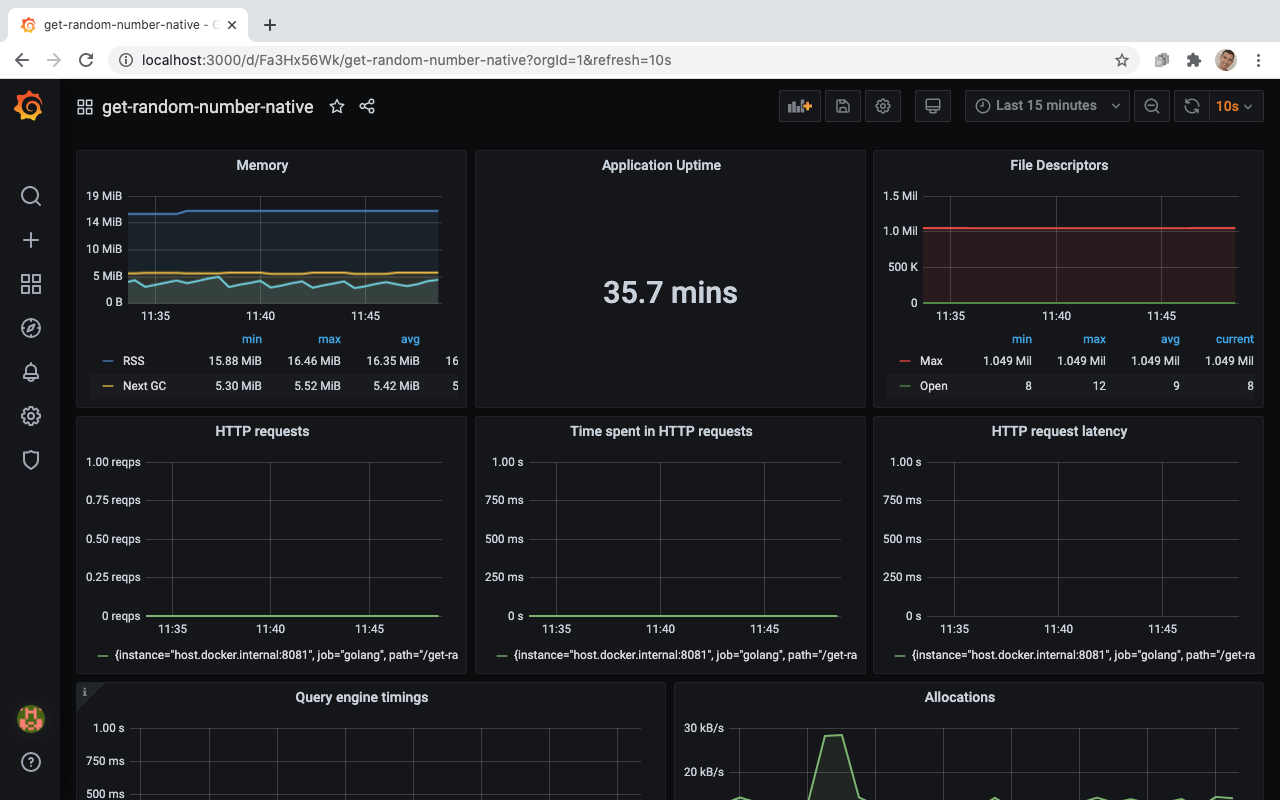Toggle the HTTP request latency legend series
The image size is (1280, 800).
pyautogui.click(x=1084, y=655)
